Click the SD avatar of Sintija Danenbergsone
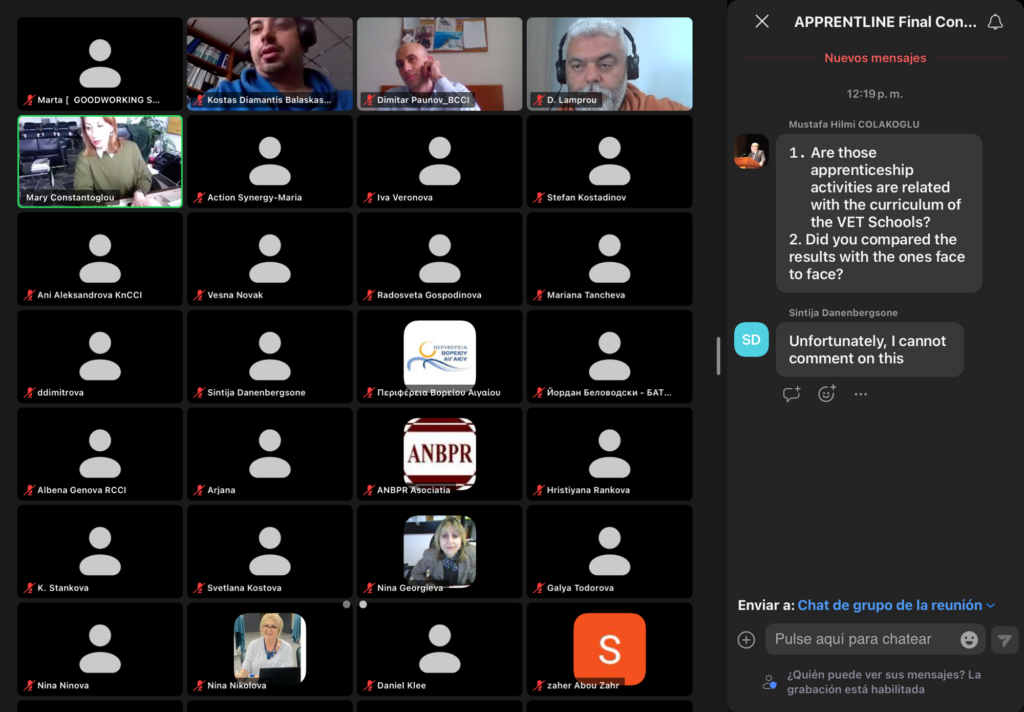Image resolution: width=1024 pixels, height=712 pixels. tap(751, 340)
